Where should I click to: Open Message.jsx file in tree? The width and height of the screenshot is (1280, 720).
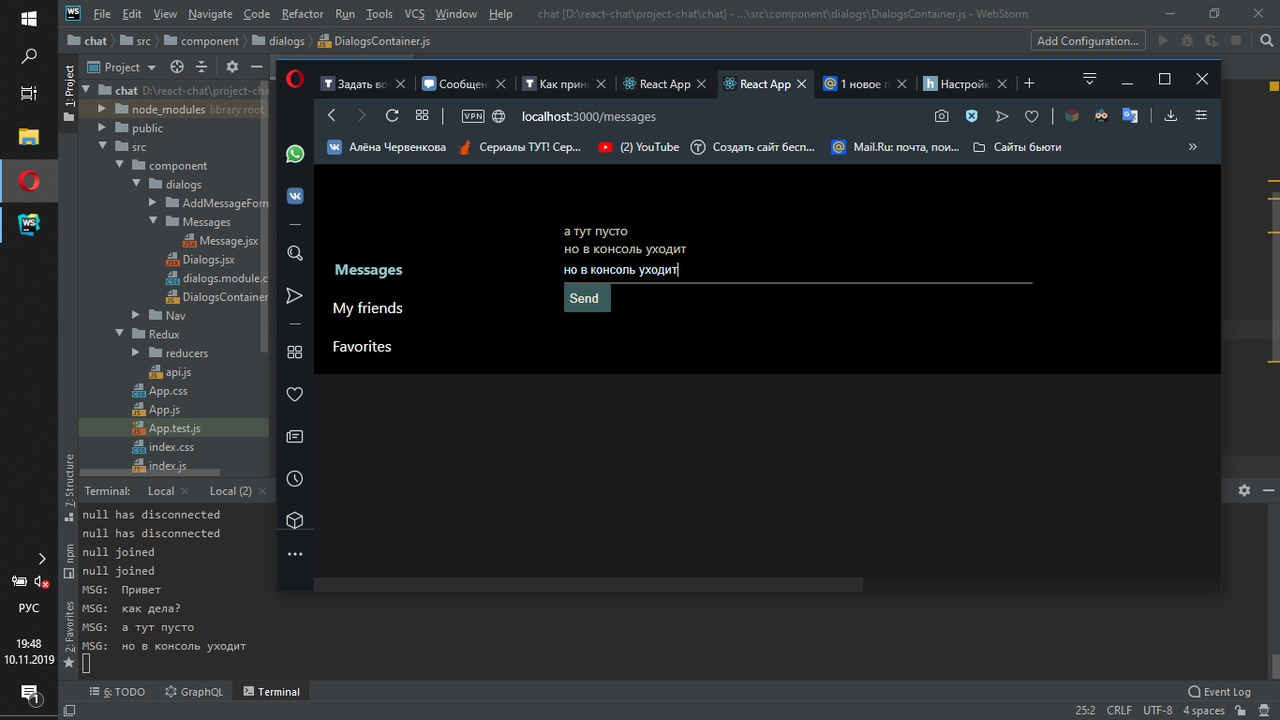tap(221, 241)
